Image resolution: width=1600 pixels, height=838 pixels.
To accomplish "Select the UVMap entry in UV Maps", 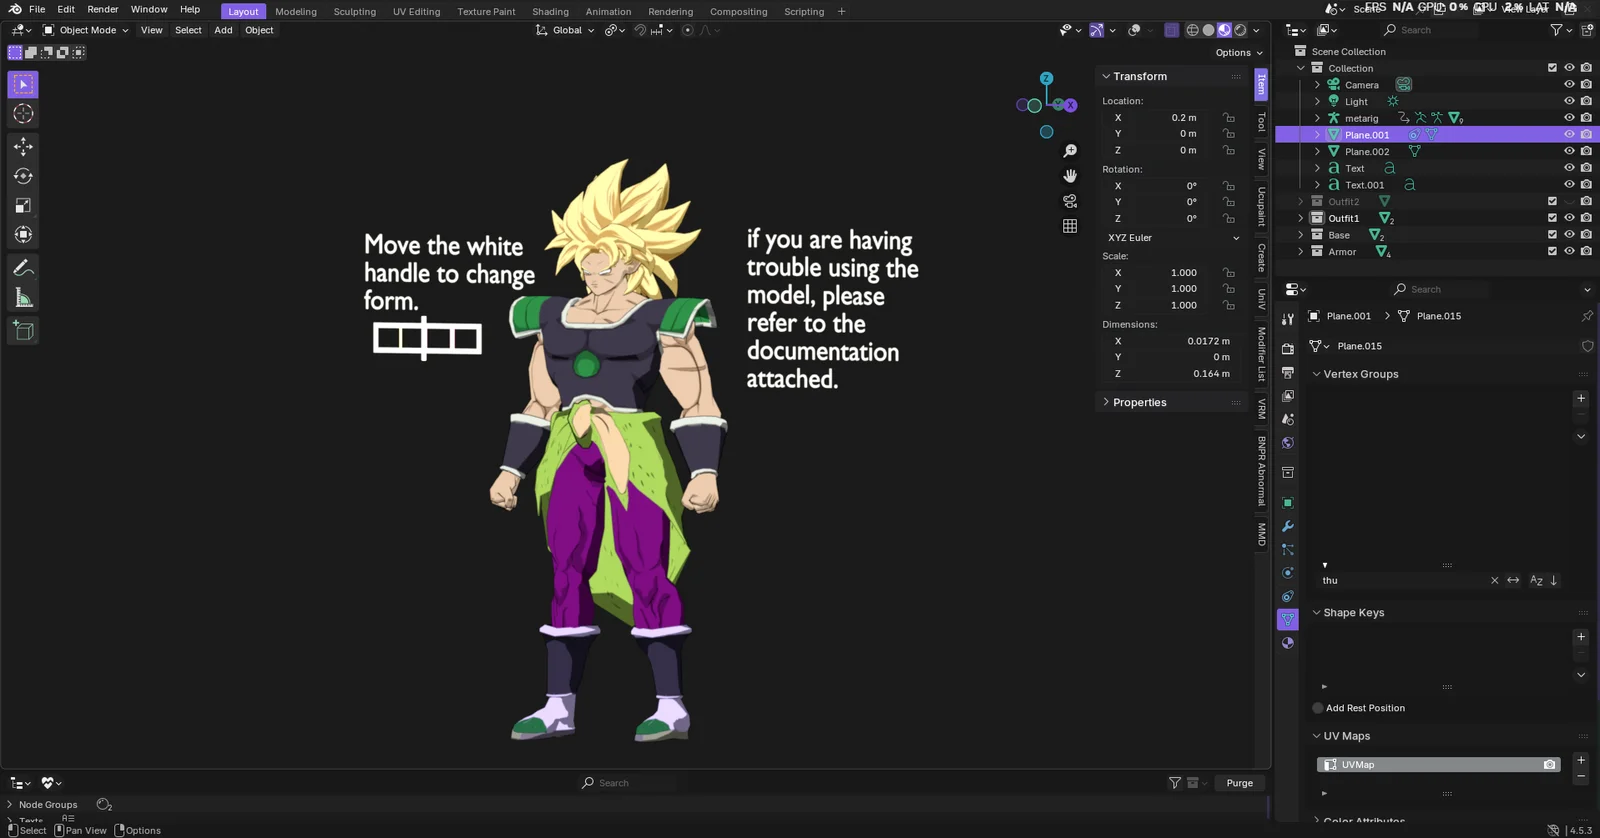I will pos(1438,765).
